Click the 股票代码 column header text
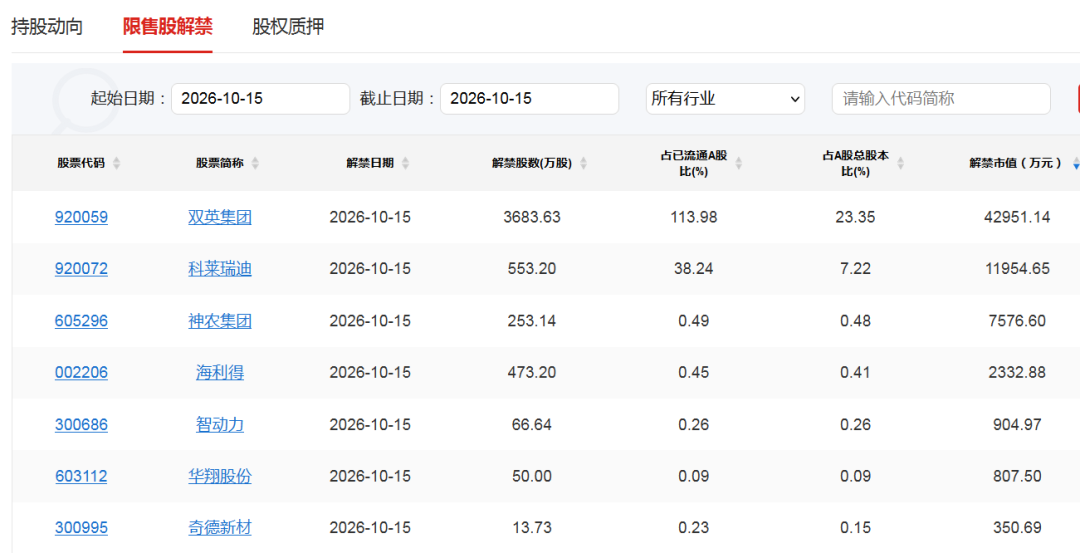 click(81, 163)
